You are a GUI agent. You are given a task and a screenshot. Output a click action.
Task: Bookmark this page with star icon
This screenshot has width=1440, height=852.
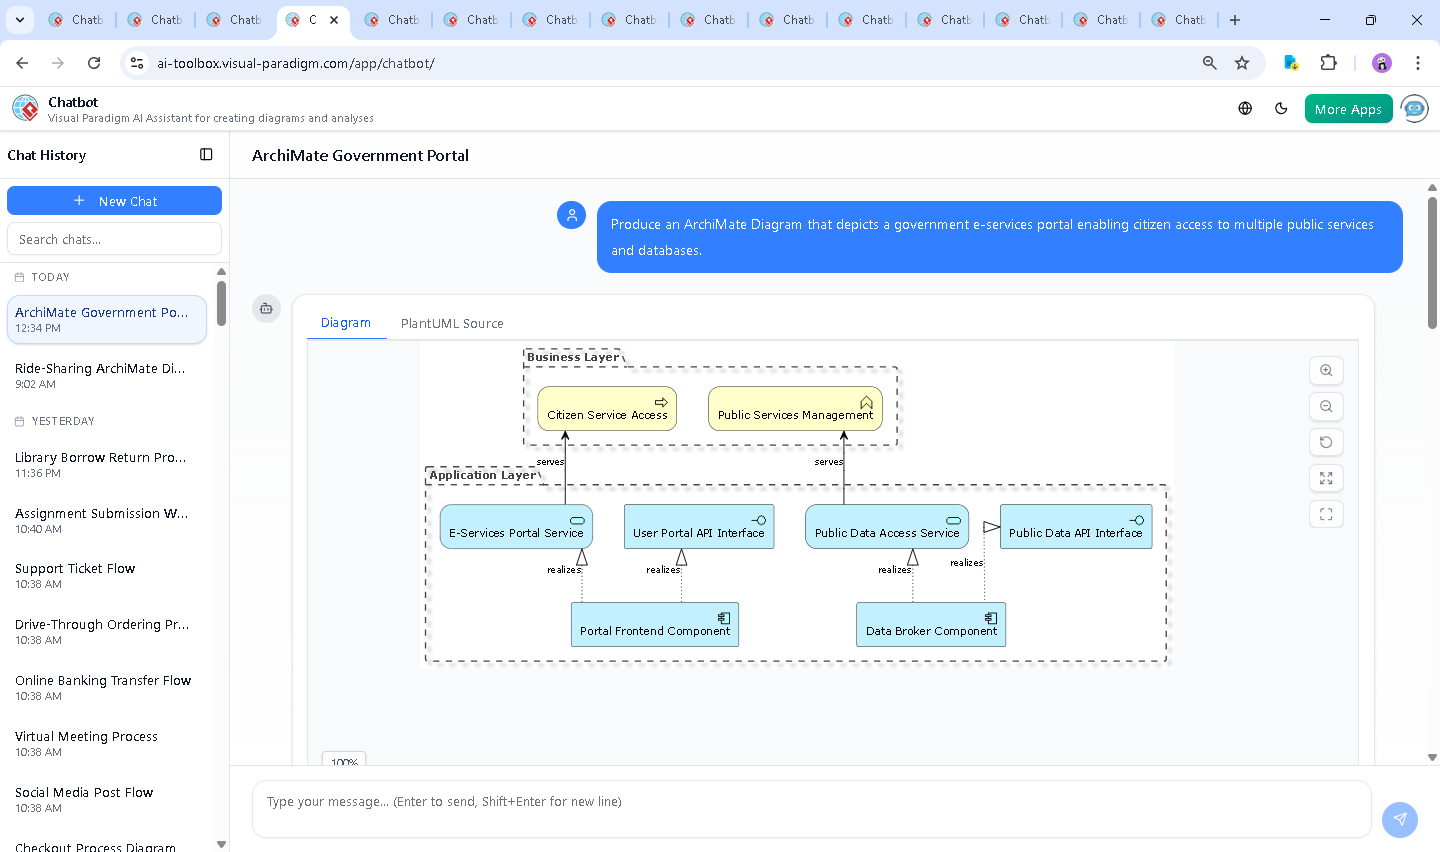1242,63
